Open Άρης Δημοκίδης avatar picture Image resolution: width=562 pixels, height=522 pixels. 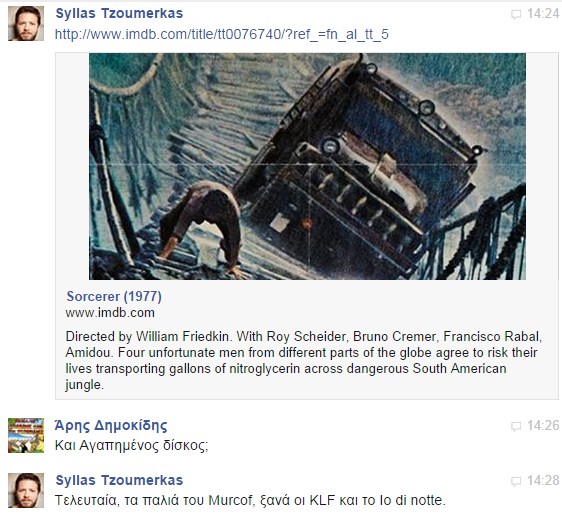pos(26,435)
